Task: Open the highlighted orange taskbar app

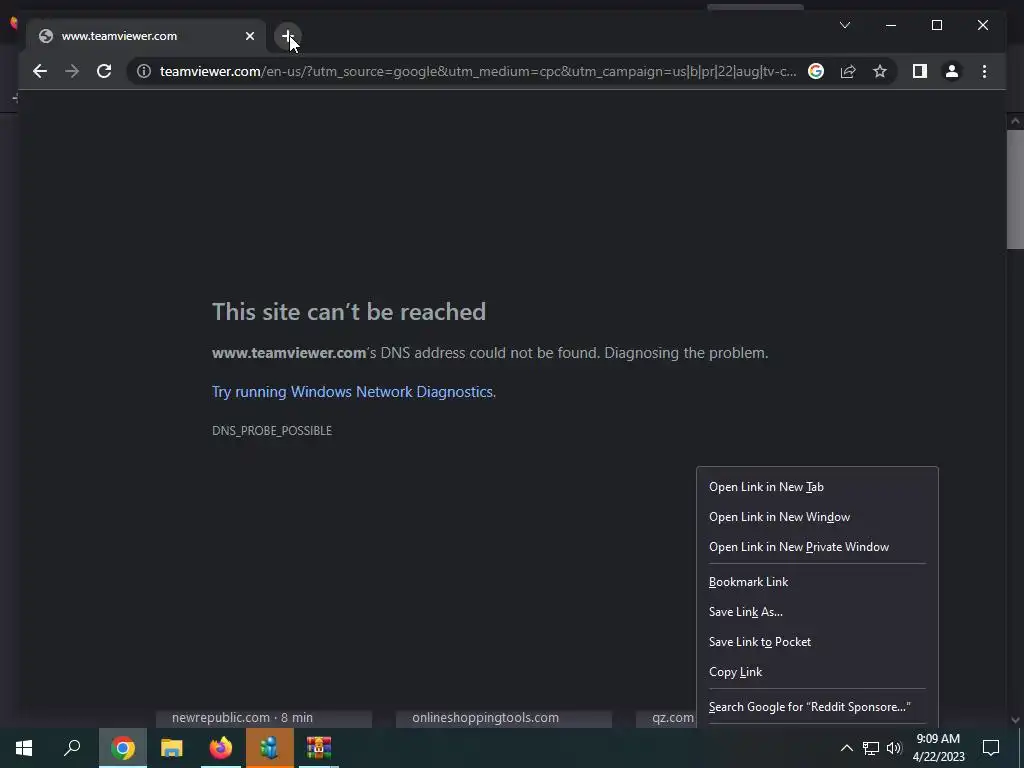Action: pos(270,748)
